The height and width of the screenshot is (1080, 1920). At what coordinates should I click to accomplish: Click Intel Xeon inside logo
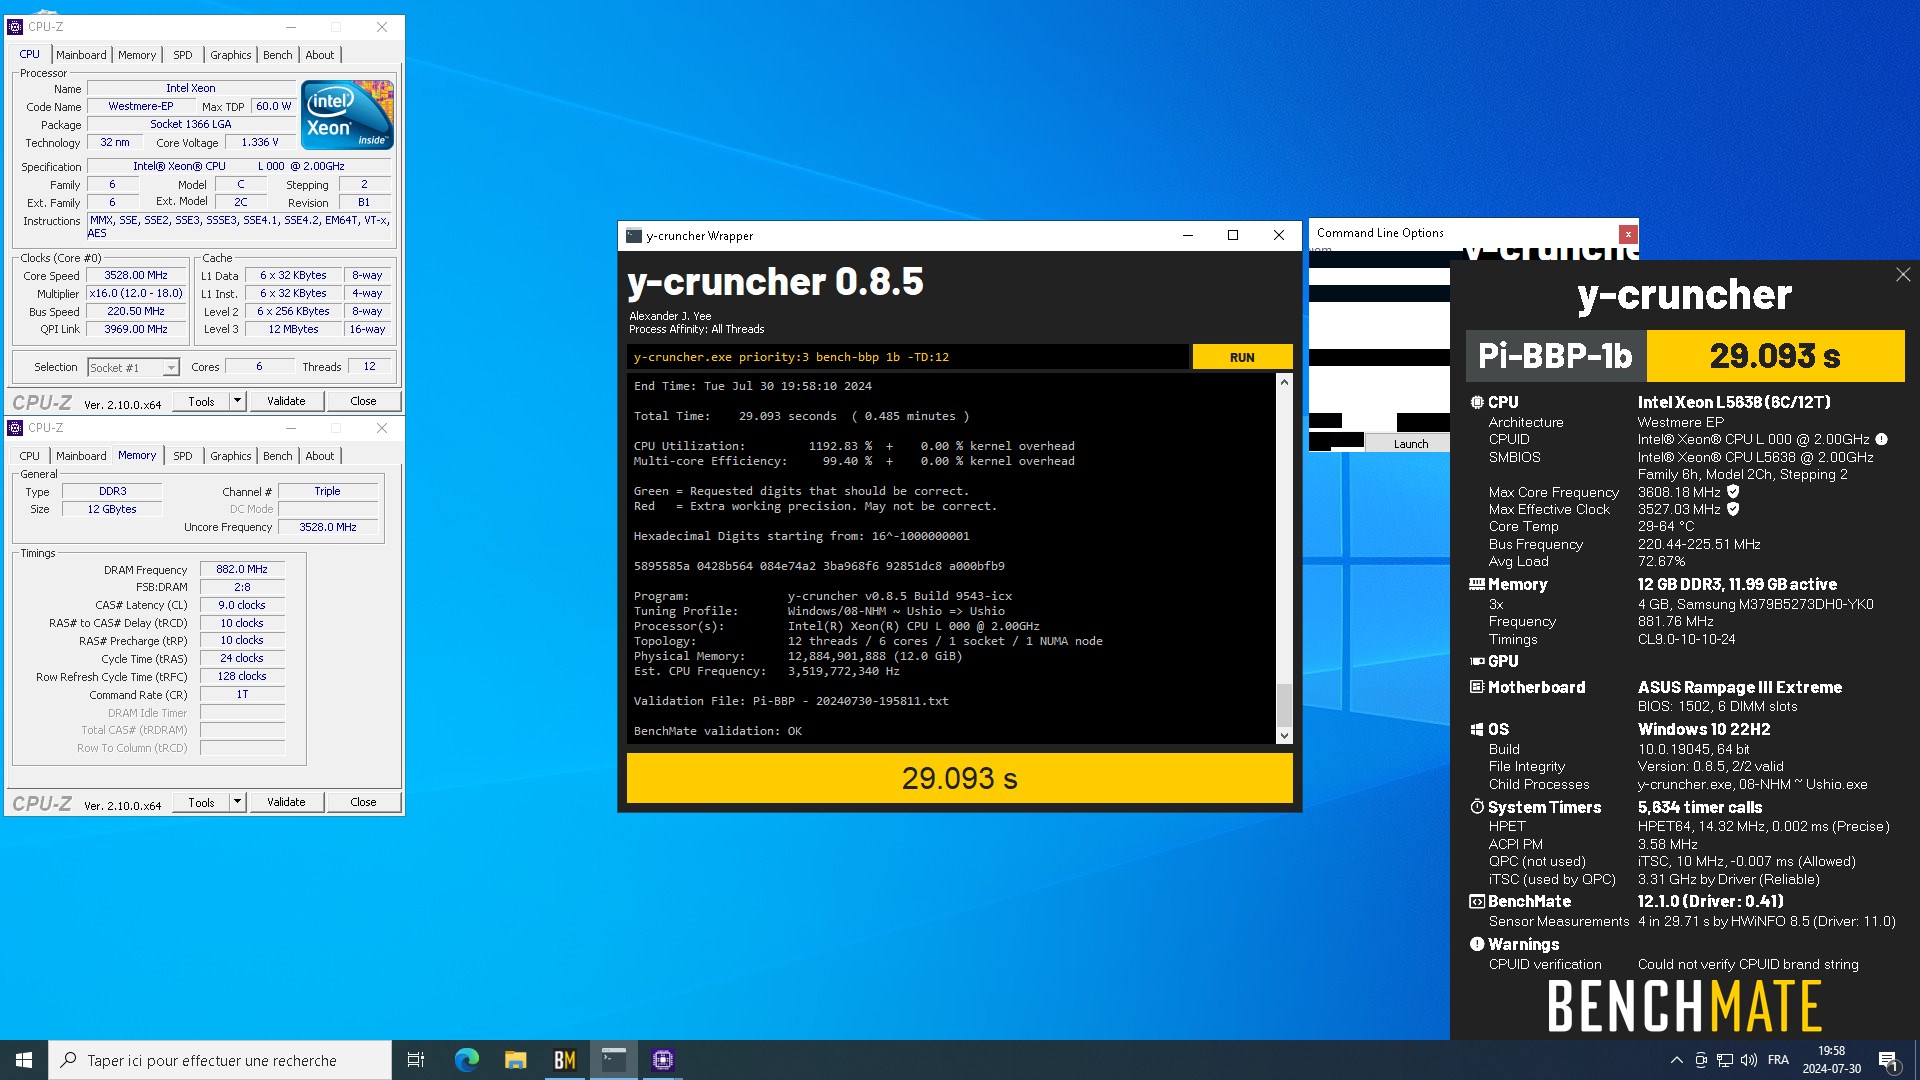[347, 115]
